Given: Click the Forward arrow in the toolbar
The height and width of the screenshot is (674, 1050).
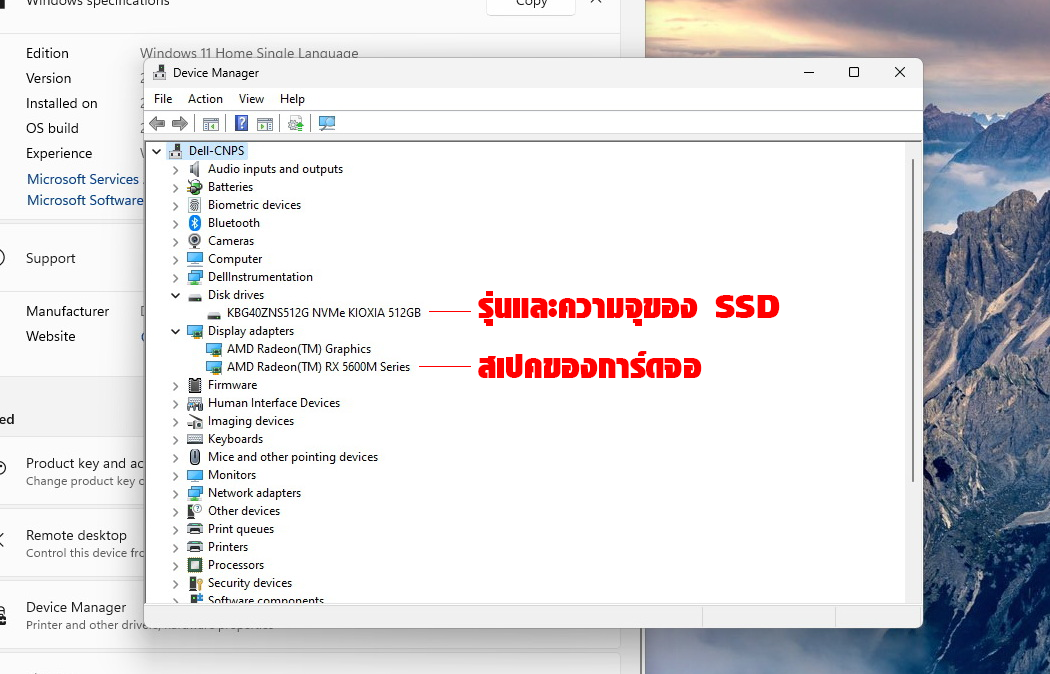Looking at the screenshot, I should [180, 124].
